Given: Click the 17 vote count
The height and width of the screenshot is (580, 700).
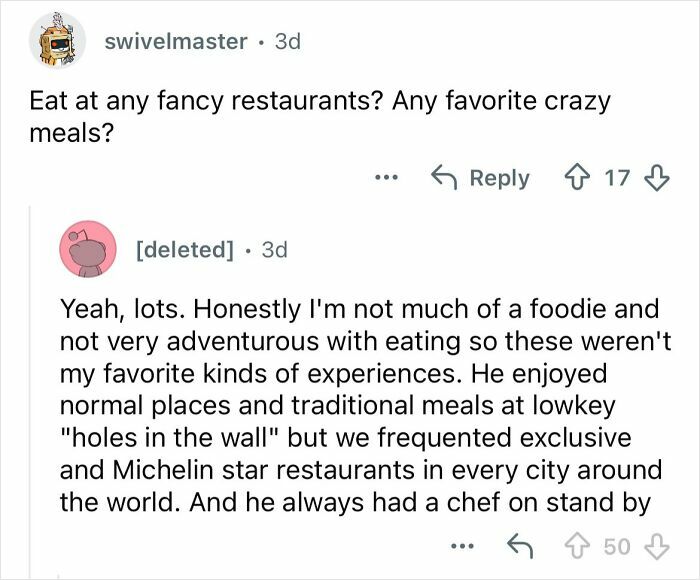Looking at the screenshot, I should tap(617, 178).
